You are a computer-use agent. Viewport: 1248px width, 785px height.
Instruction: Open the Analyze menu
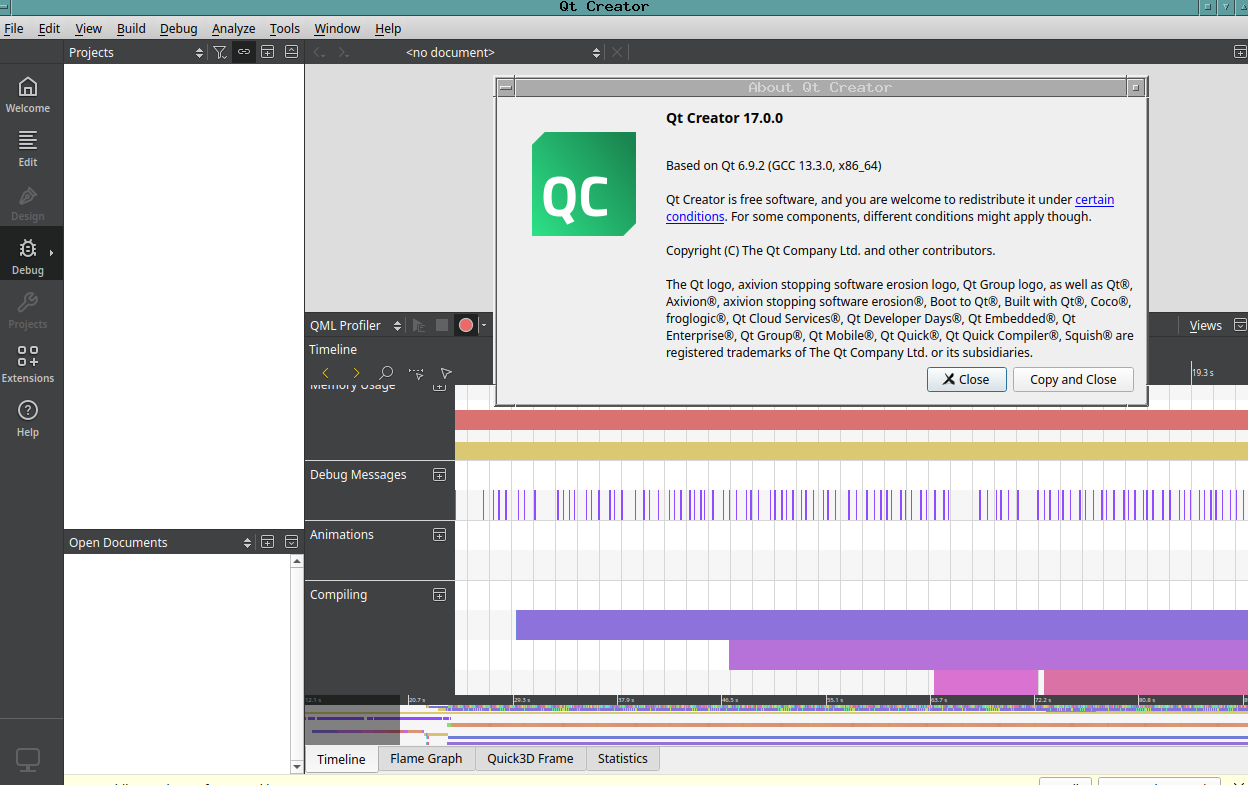coord(234,28)
